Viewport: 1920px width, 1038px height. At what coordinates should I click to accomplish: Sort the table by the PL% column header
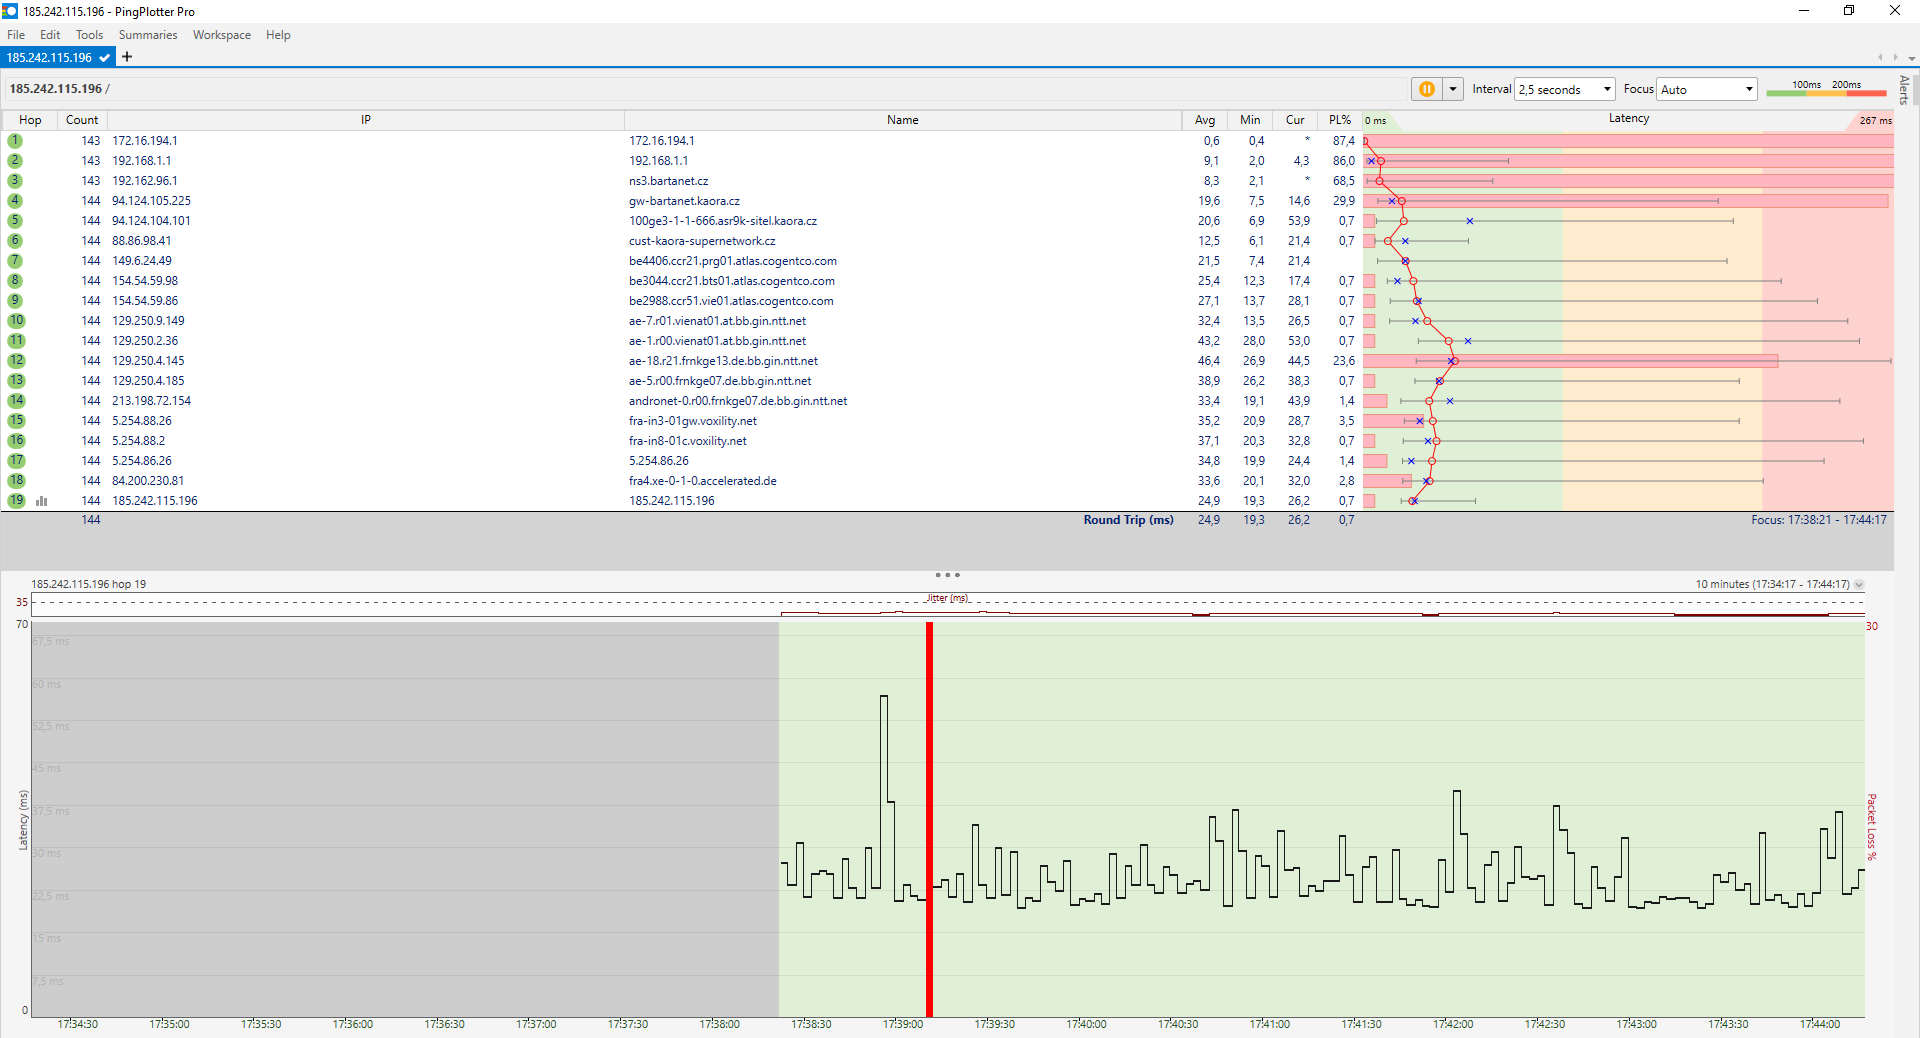(x=1339, y=120)
